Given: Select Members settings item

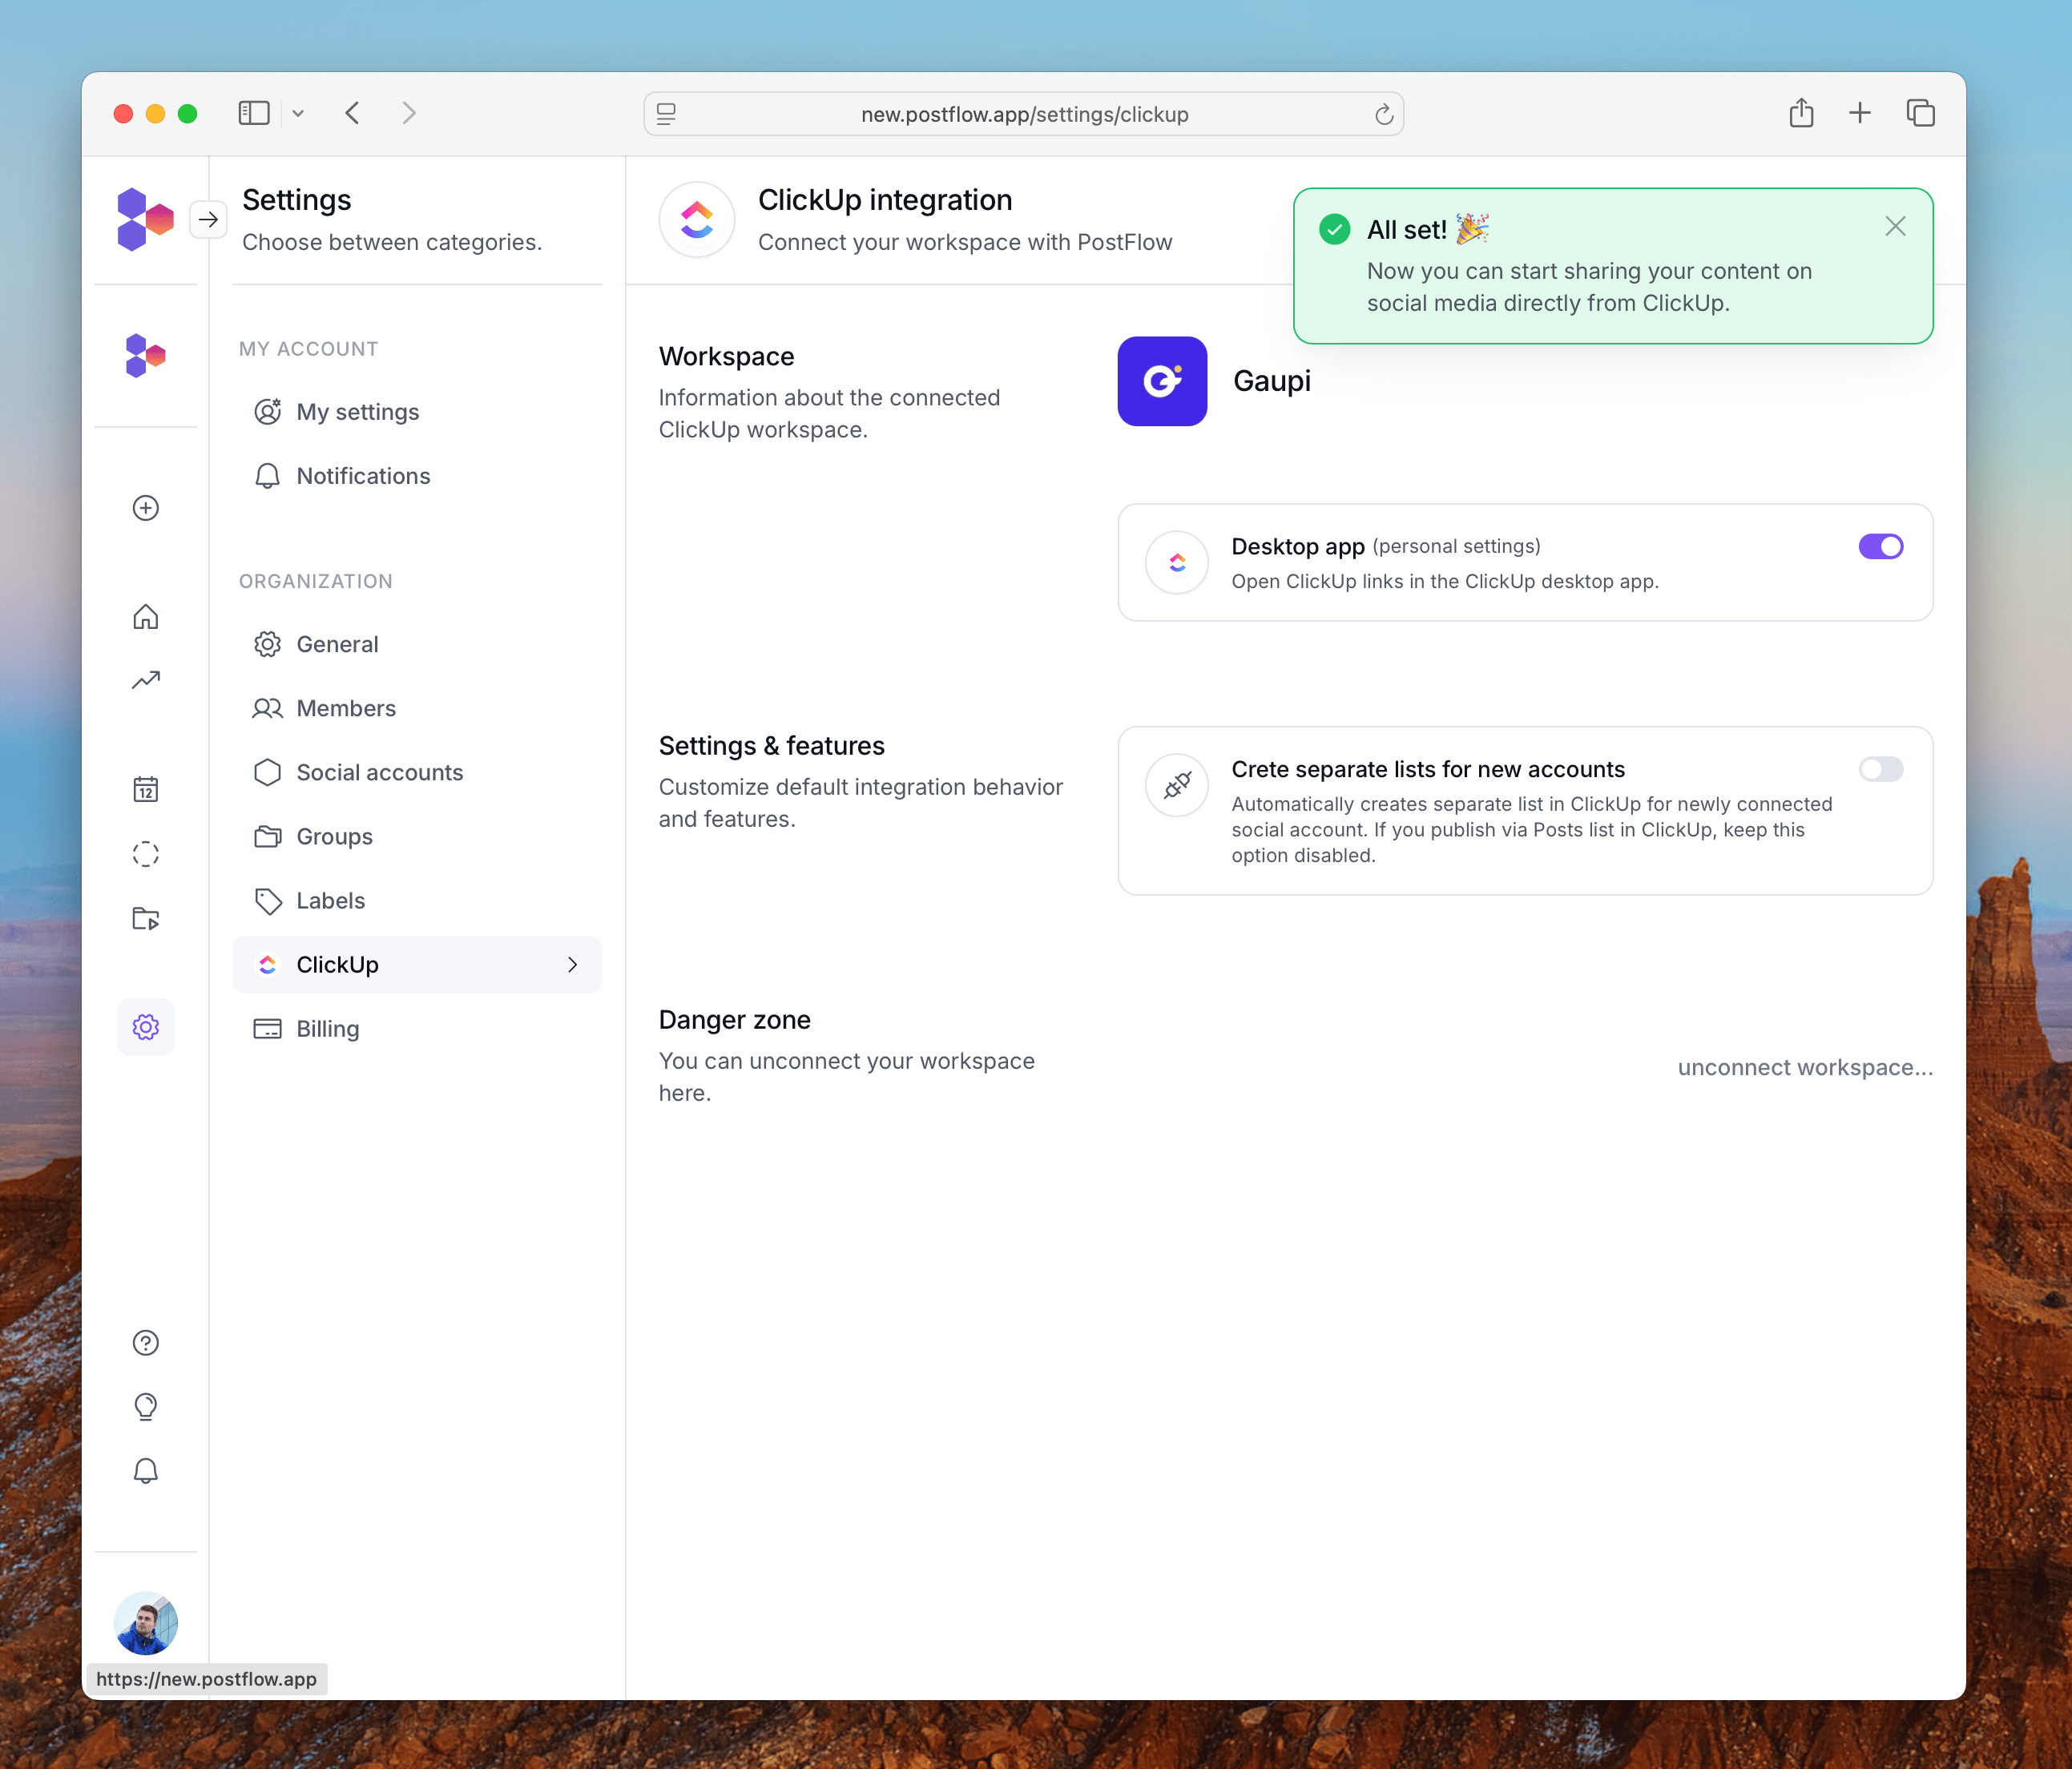Looking at the screenshot, I should tap(346, 708).
